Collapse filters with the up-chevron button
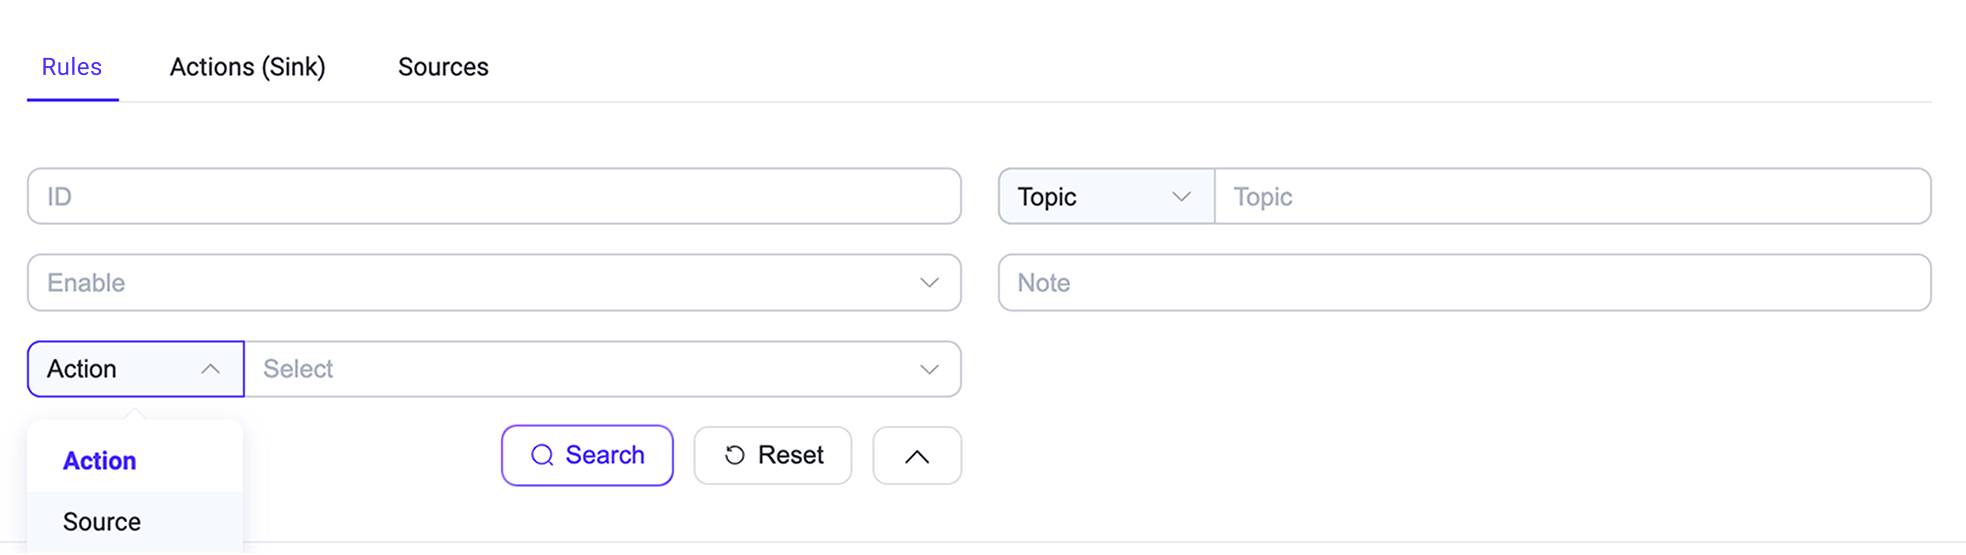The image size is (1966, 555). pos(916,456)
